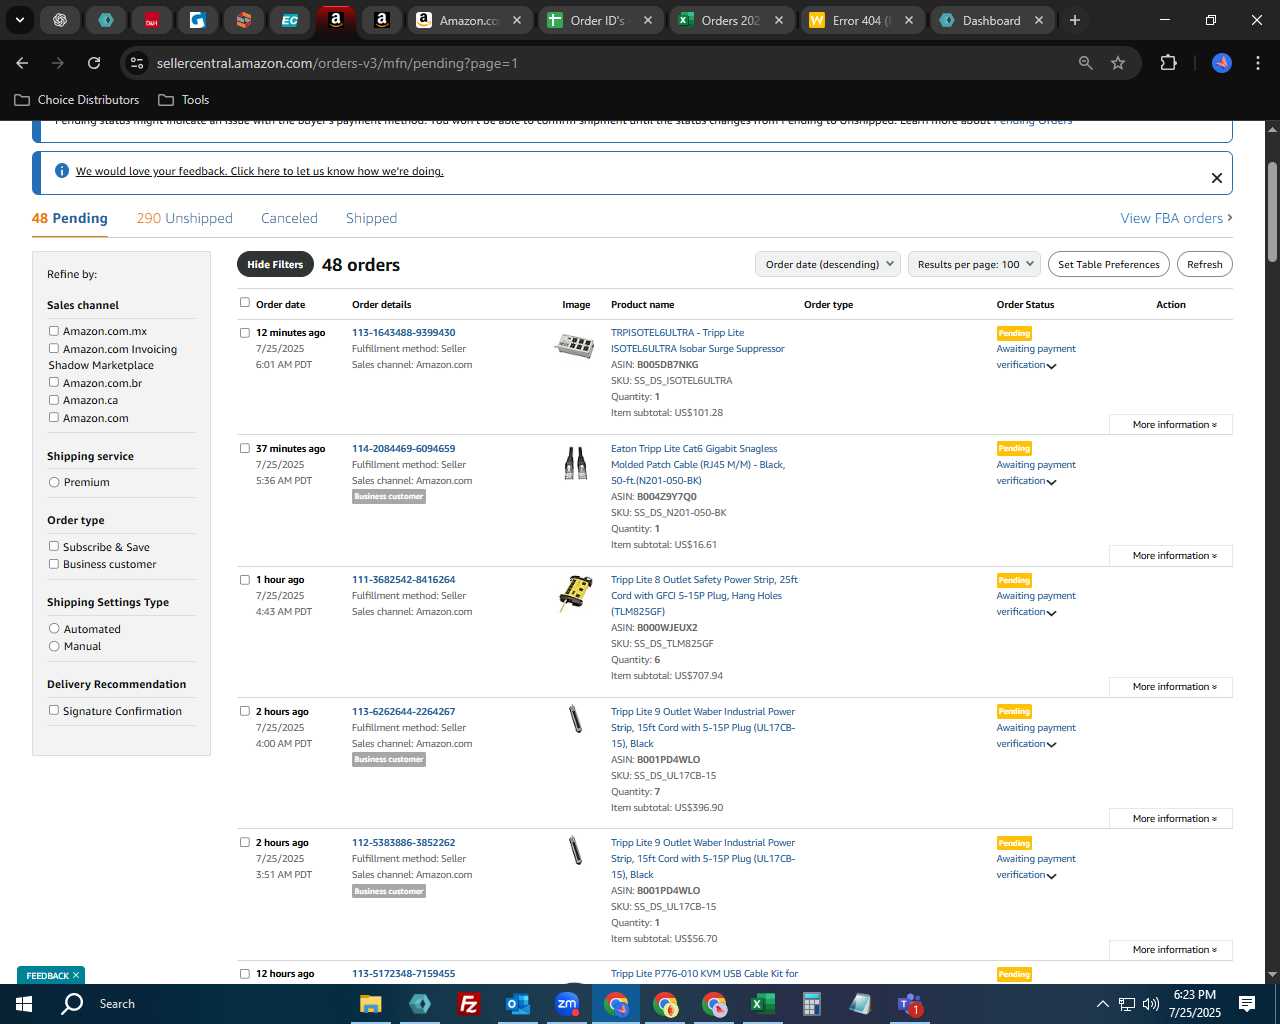Click the Refresh orders button
The height and width of the screenshot is (1024, 1280).
point(1205,264)
